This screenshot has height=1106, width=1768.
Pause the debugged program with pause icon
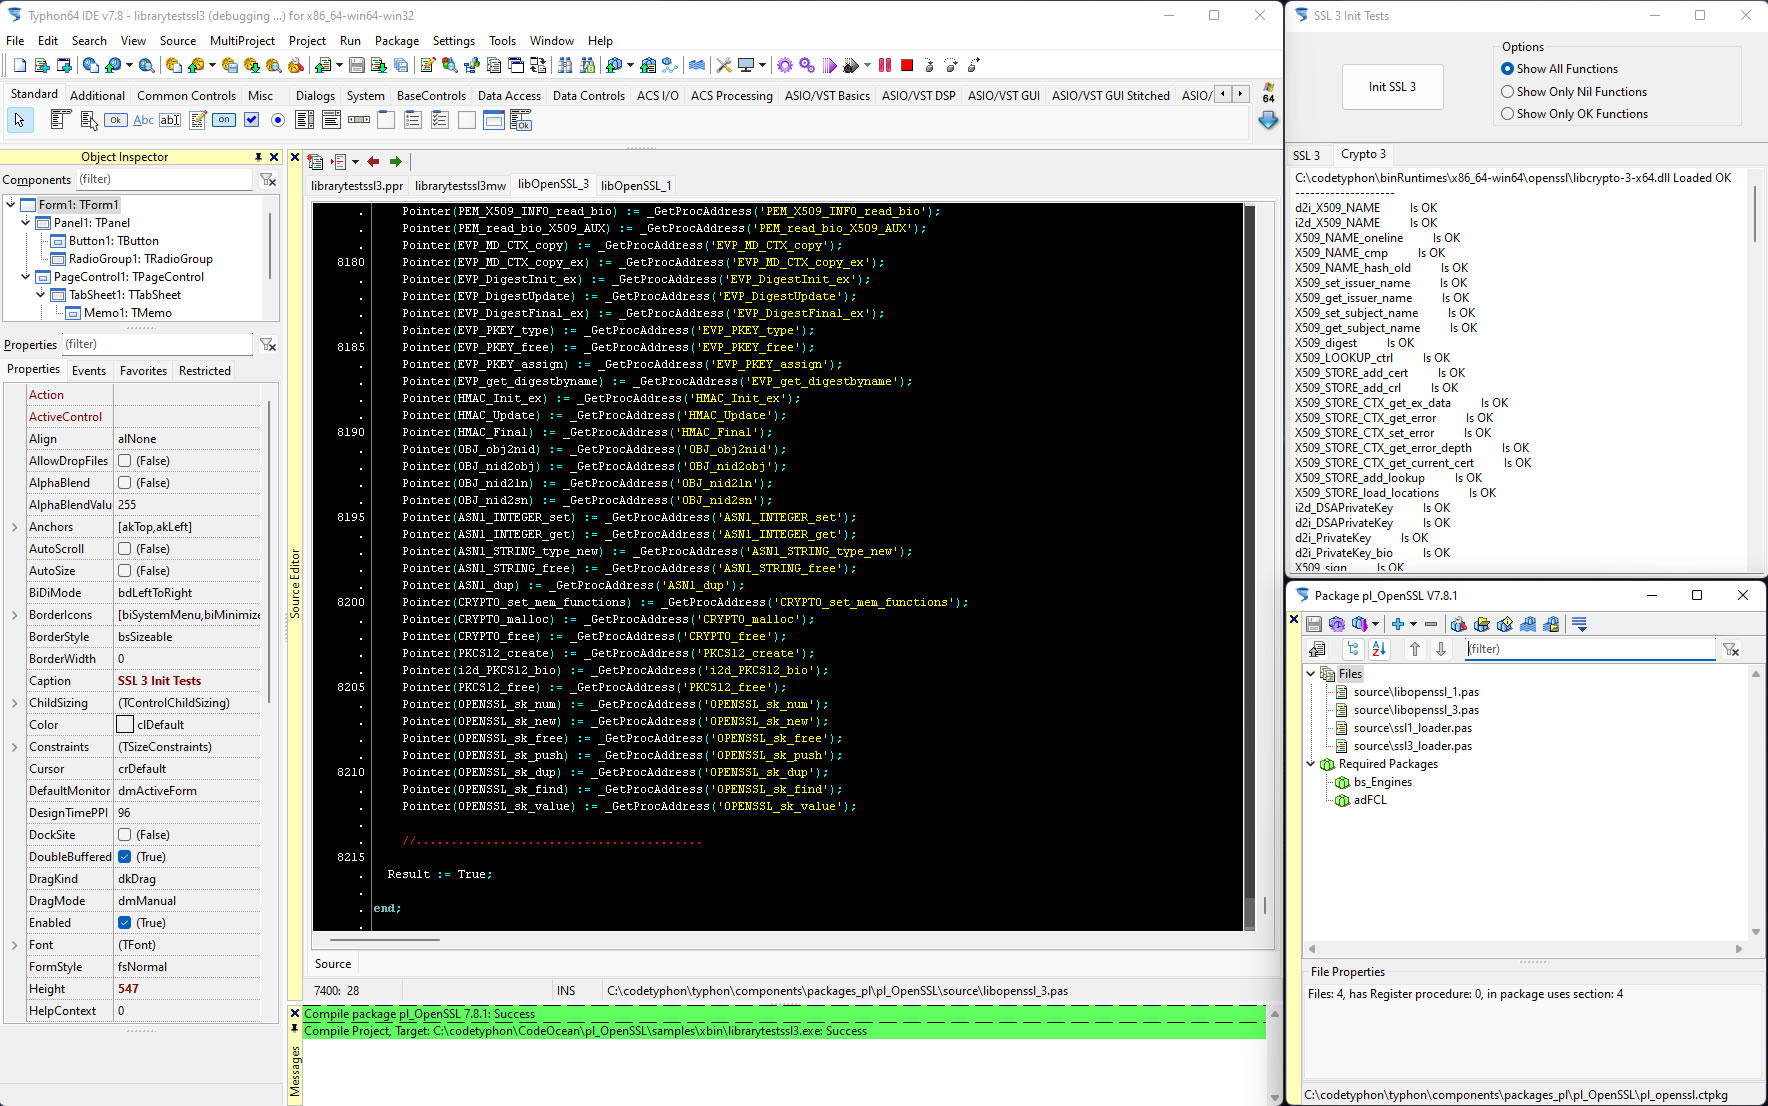[x=885, y=66]
